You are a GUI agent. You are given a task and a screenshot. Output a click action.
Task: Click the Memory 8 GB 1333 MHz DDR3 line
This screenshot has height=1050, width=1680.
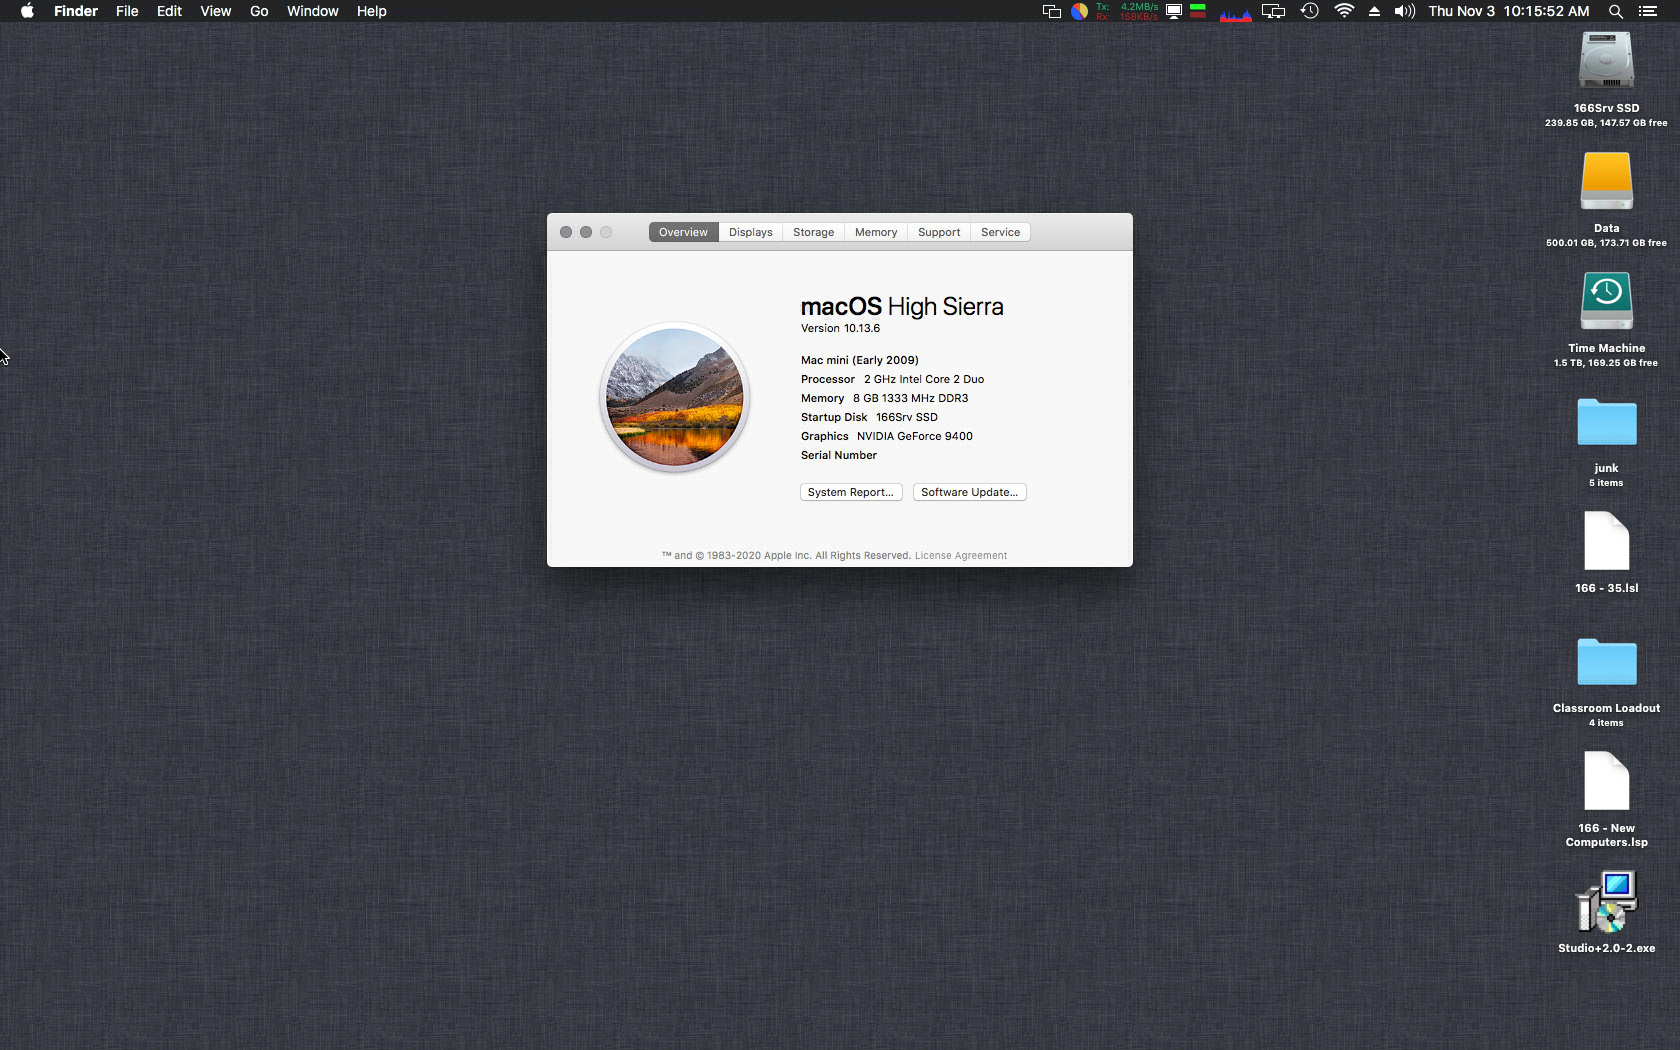click(885, 398)
